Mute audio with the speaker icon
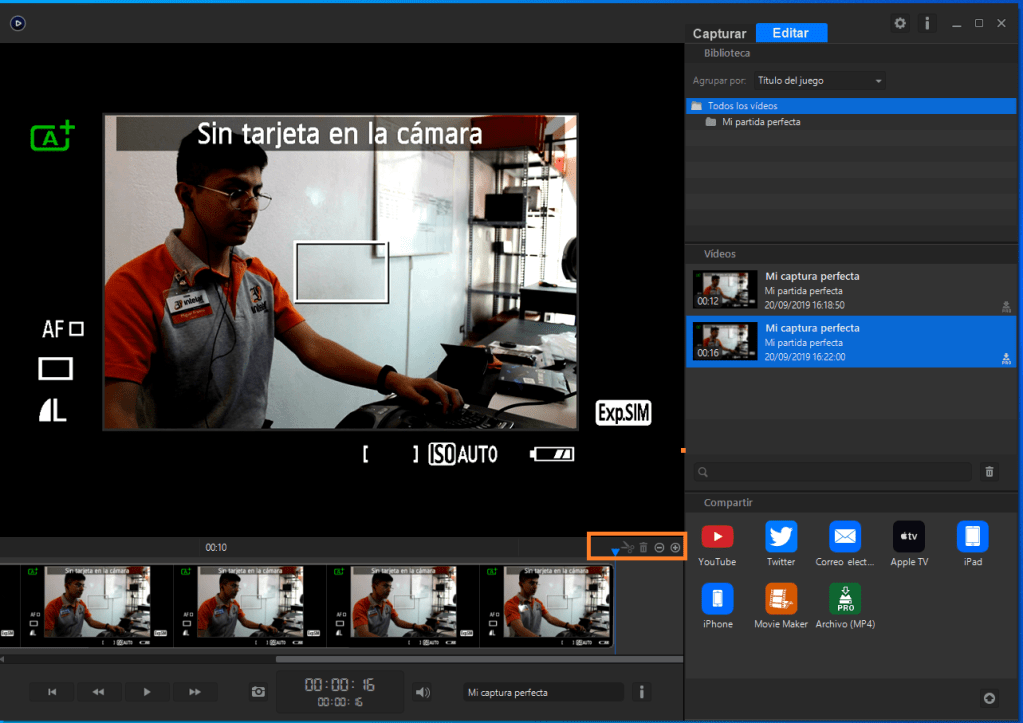 pyautogui.click(x=423, y=692)
